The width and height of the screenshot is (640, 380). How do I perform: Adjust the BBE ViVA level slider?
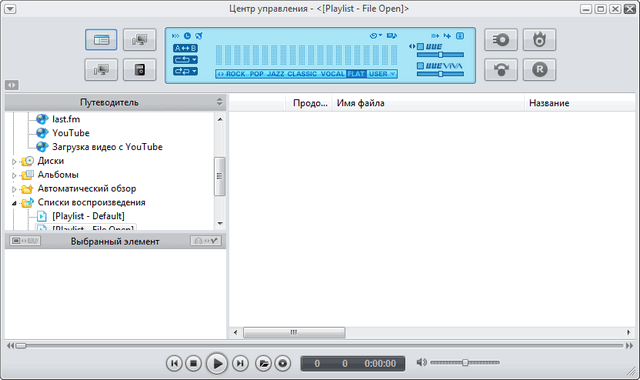440,74
